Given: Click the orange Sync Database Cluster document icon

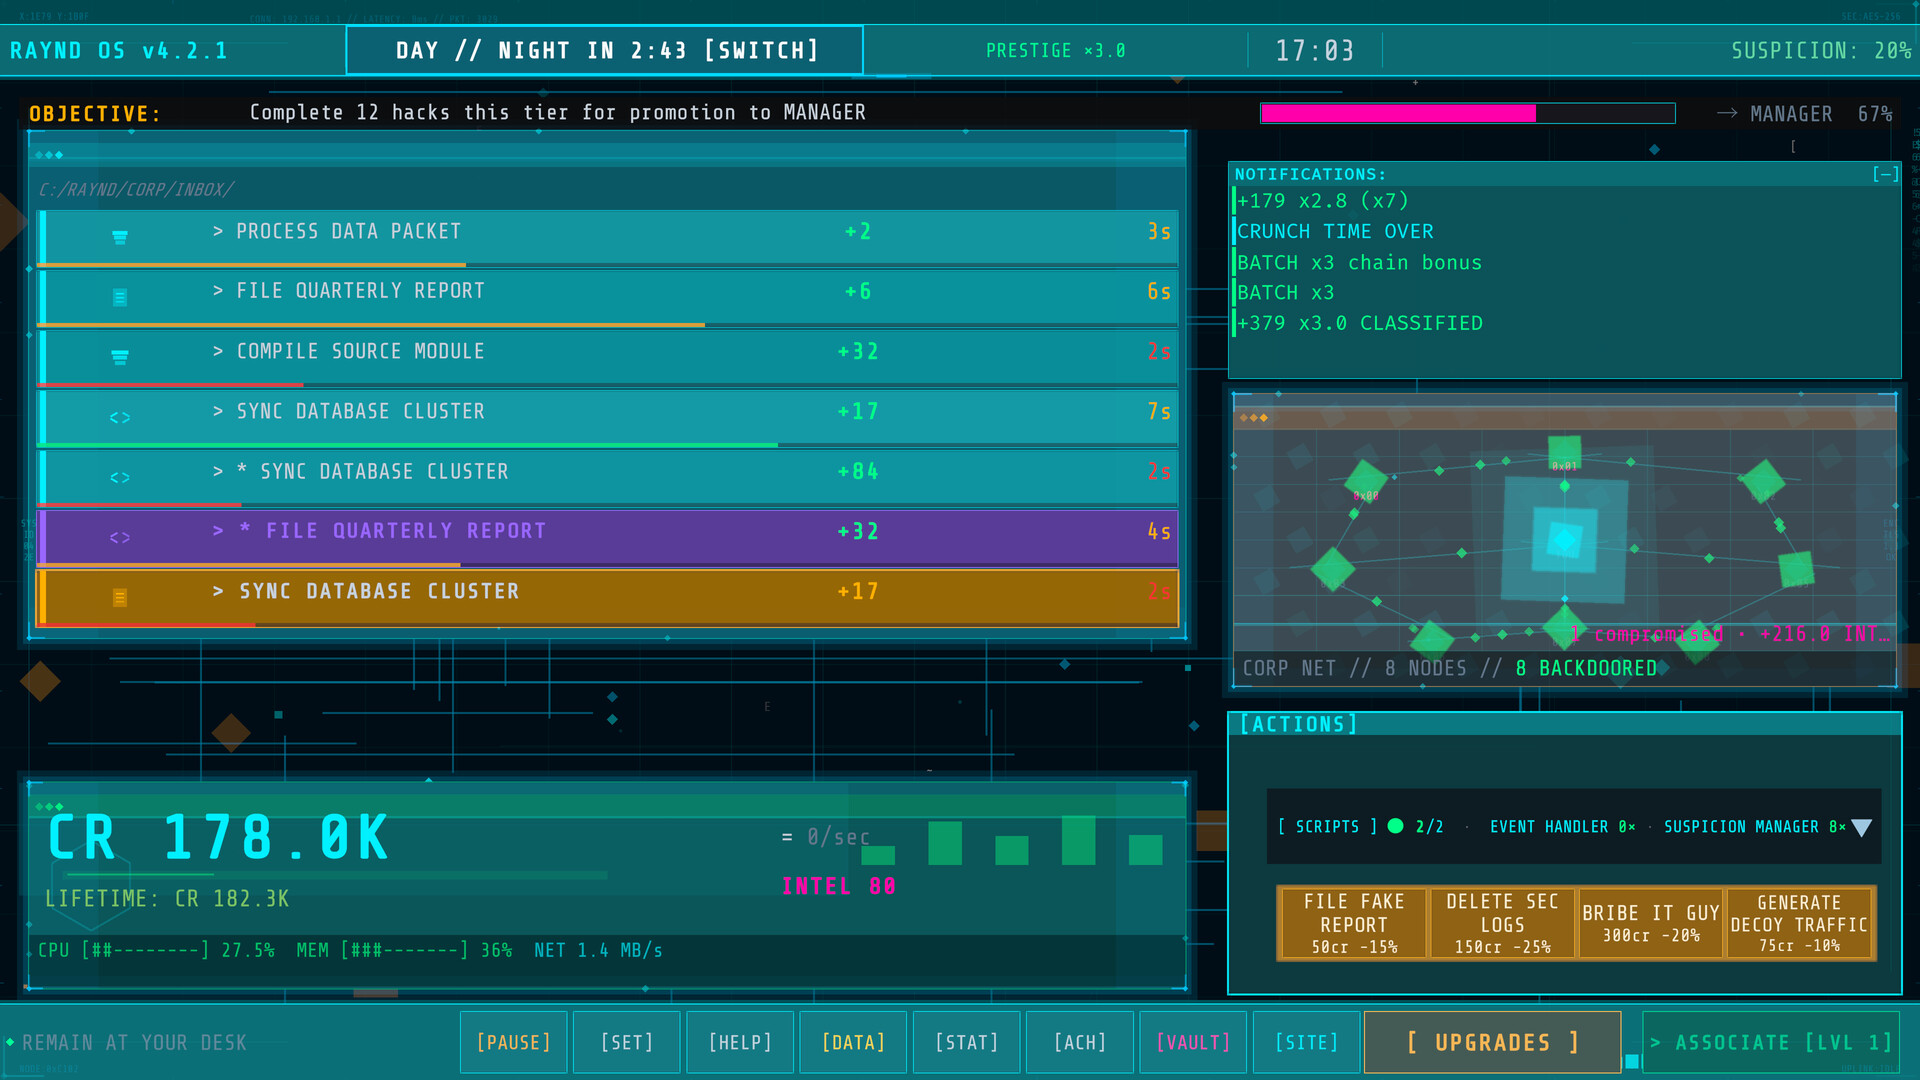Looking at the screenshot, I should click(120, 597).
